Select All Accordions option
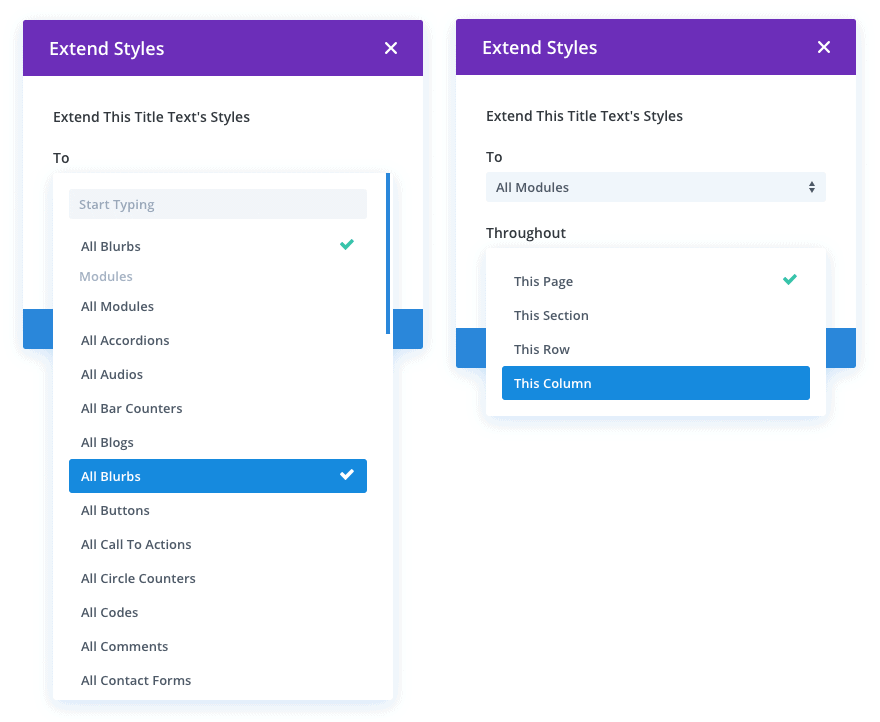Image resolution: width=880 pixels, height=722 pixels. coord(125,341)
